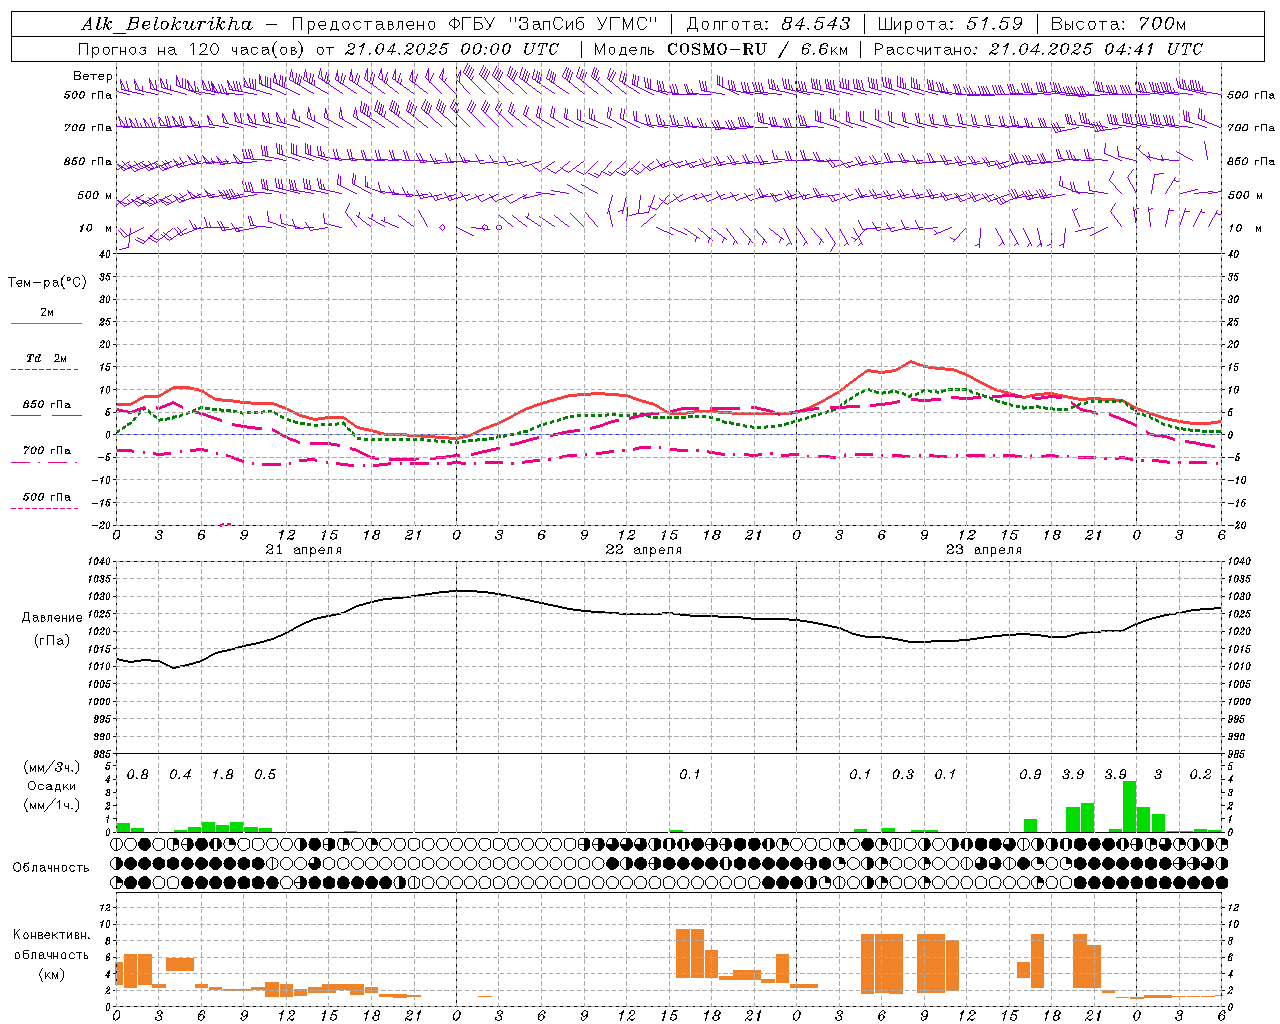Viewport: 1280px width, 1024px height.
Task: Click the (км) convective height unit label
Action: pos(51,974)
